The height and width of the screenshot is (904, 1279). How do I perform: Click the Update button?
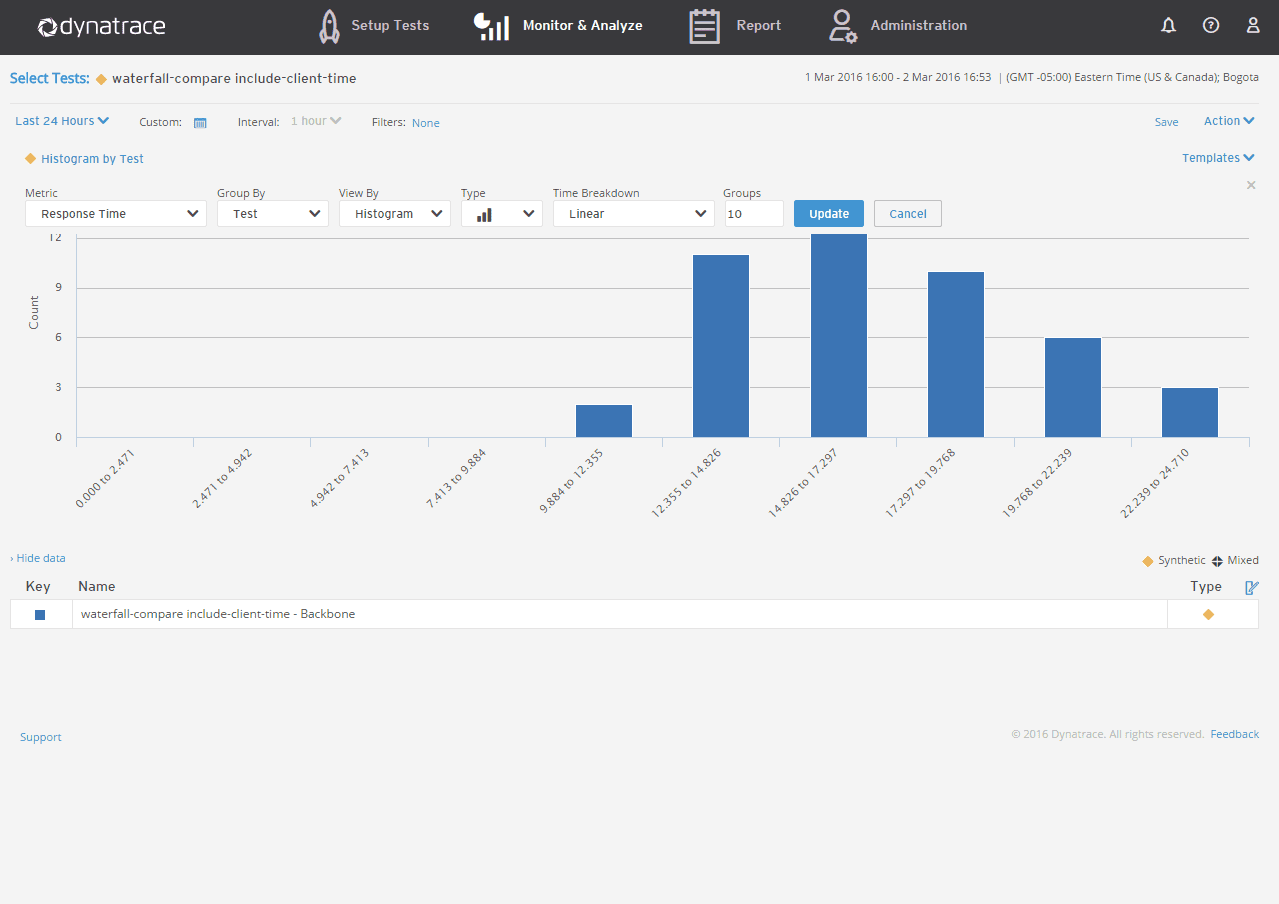point(829,214)
